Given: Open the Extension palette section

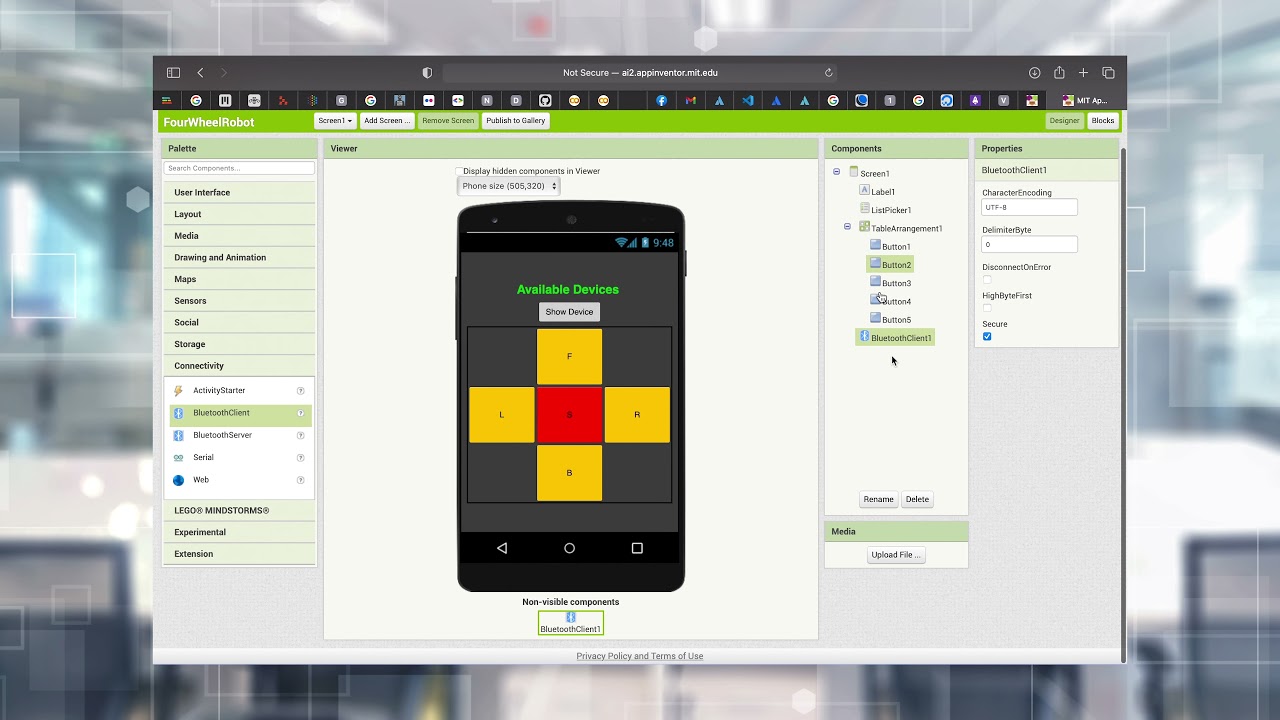Looking at the screenshot, I should pyautogui.click(x=239, y=554).
